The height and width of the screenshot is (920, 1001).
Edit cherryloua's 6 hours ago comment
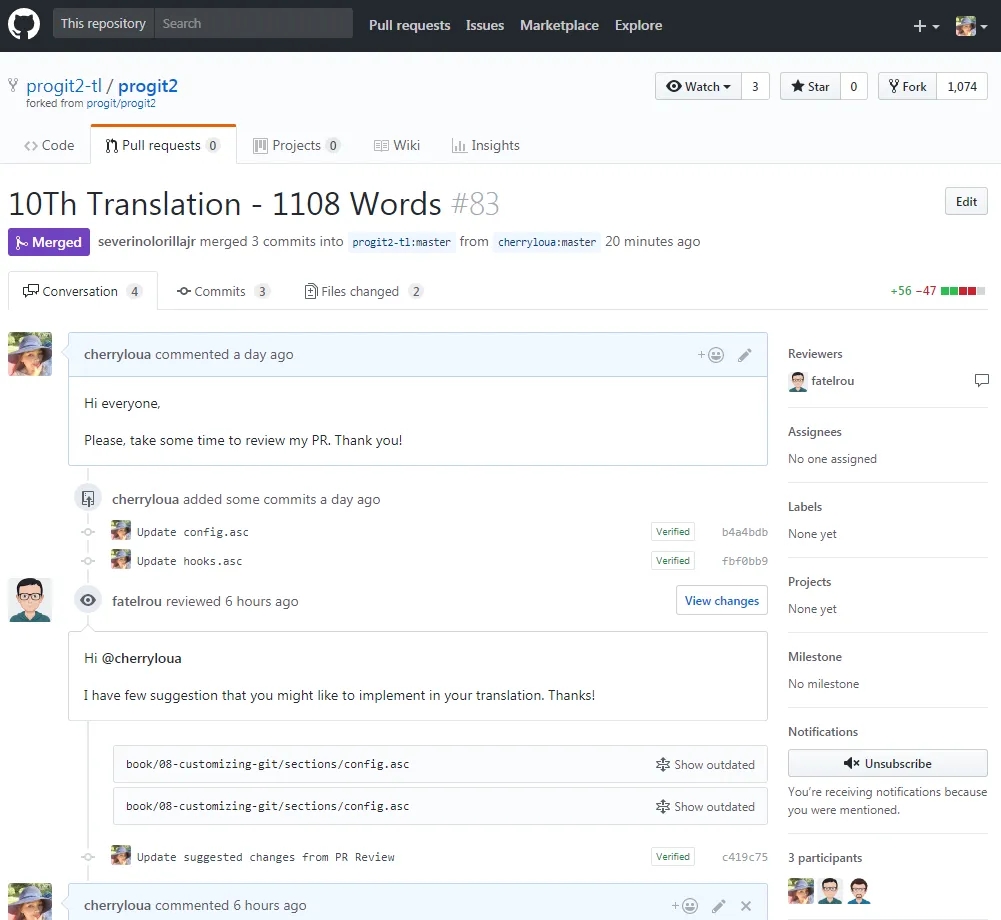click(x=719, y=905)
